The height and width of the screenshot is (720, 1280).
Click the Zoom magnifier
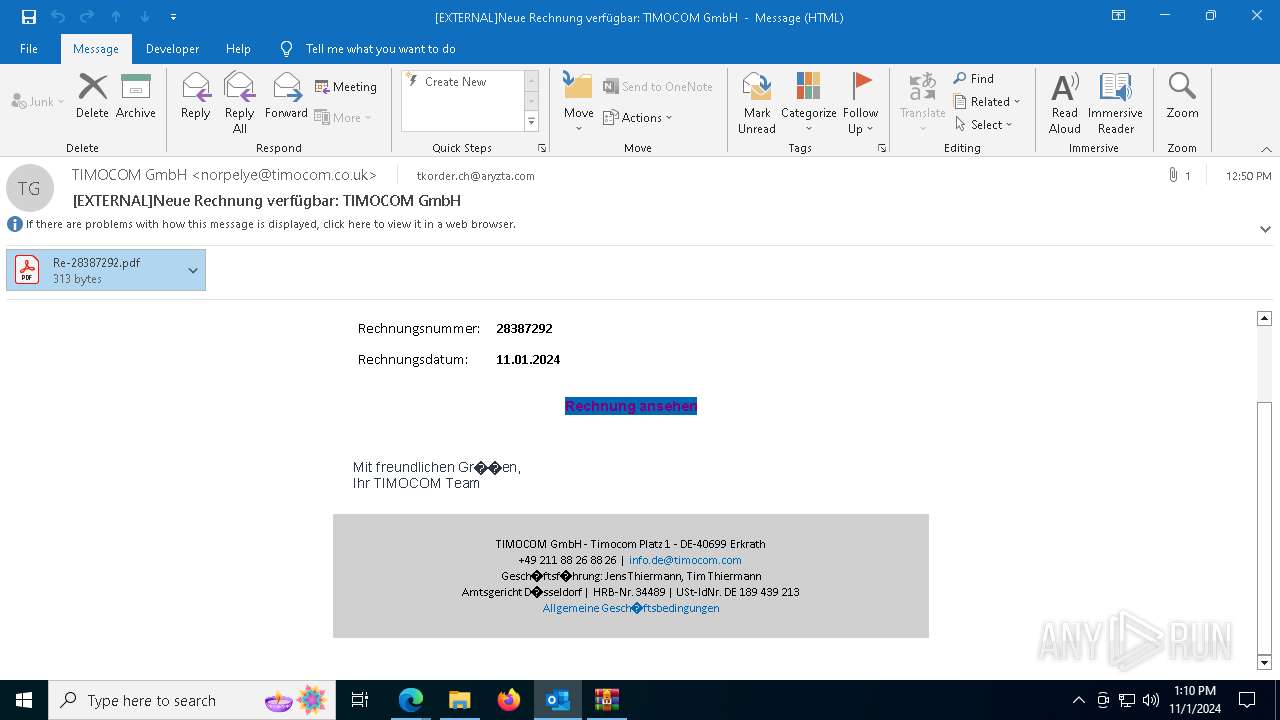1182,96
